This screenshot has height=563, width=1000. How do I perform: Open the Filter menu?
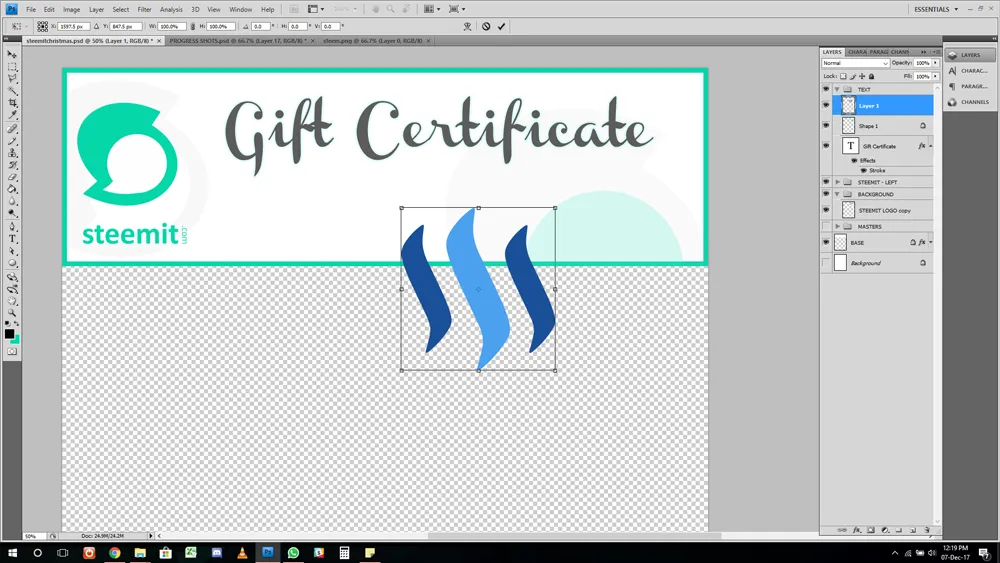point(144,10)
